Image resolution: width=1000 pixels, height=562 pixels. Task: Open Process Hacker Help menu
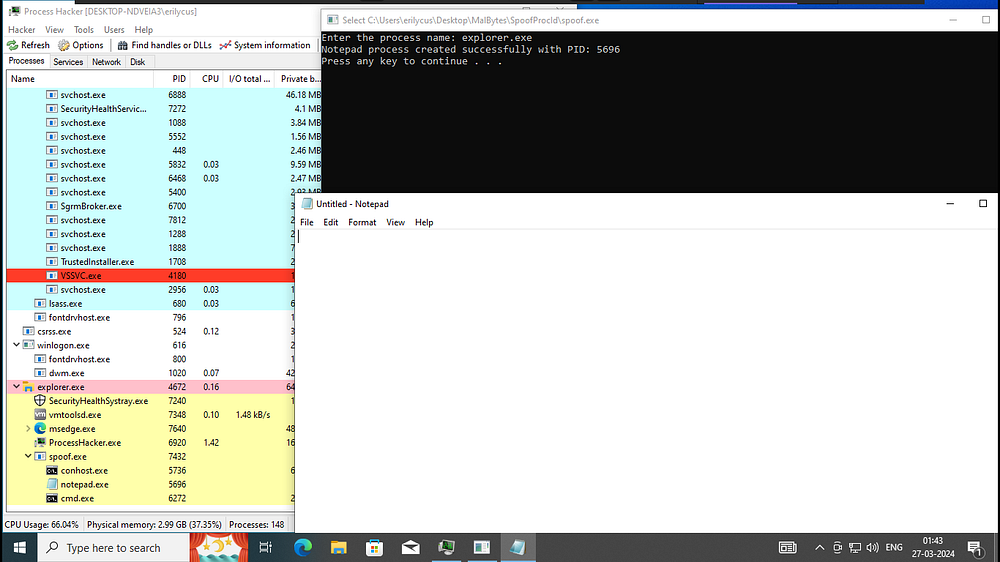143,29
